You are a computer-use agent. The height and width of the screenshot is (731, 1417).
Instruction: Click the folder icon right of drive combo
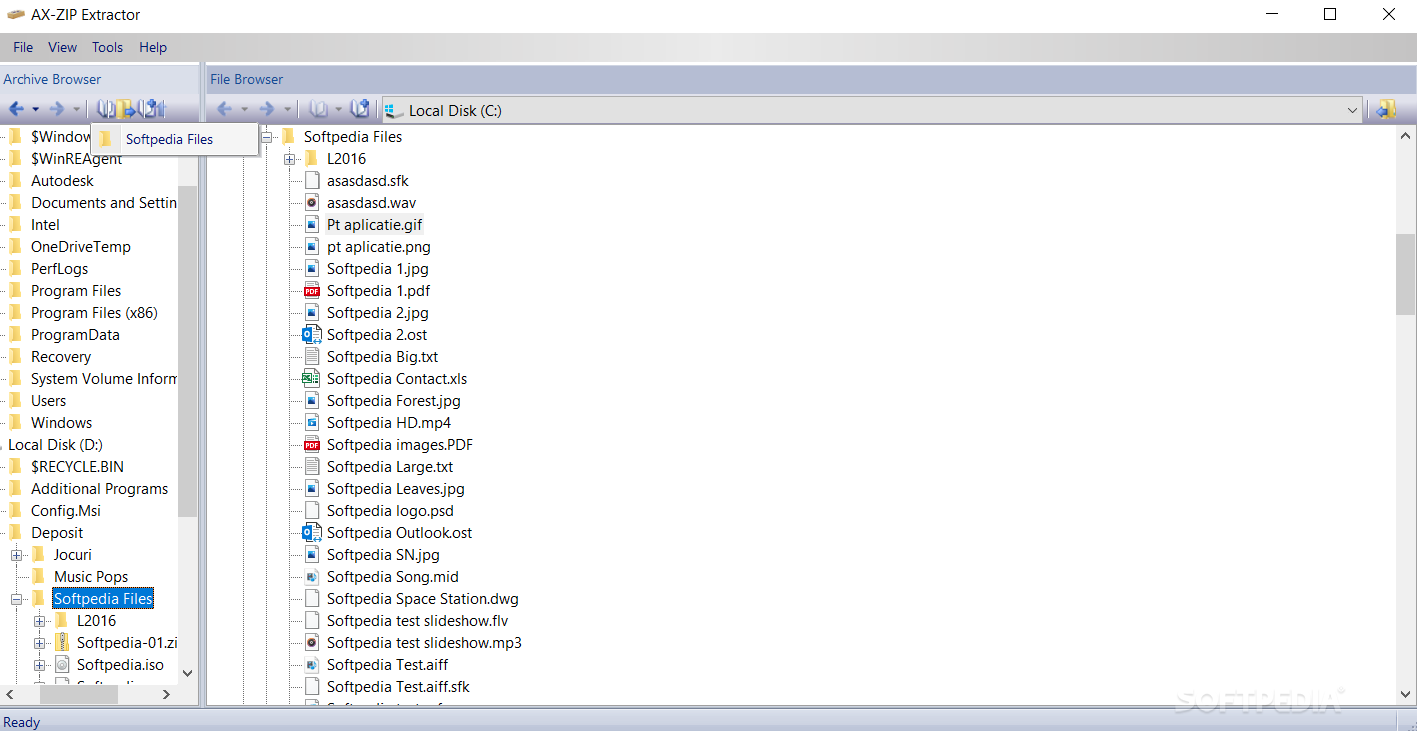[1386, 110]
